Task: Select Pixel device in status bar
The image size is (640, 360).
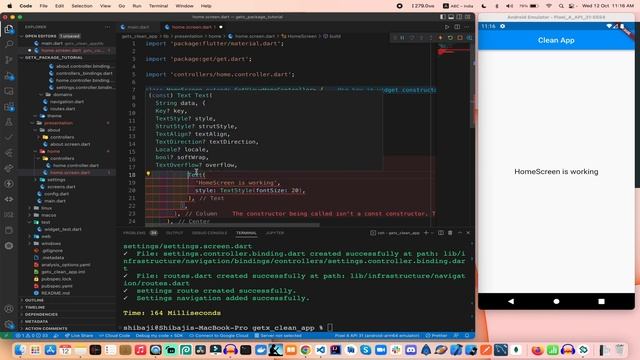Action: click(377, 336)
